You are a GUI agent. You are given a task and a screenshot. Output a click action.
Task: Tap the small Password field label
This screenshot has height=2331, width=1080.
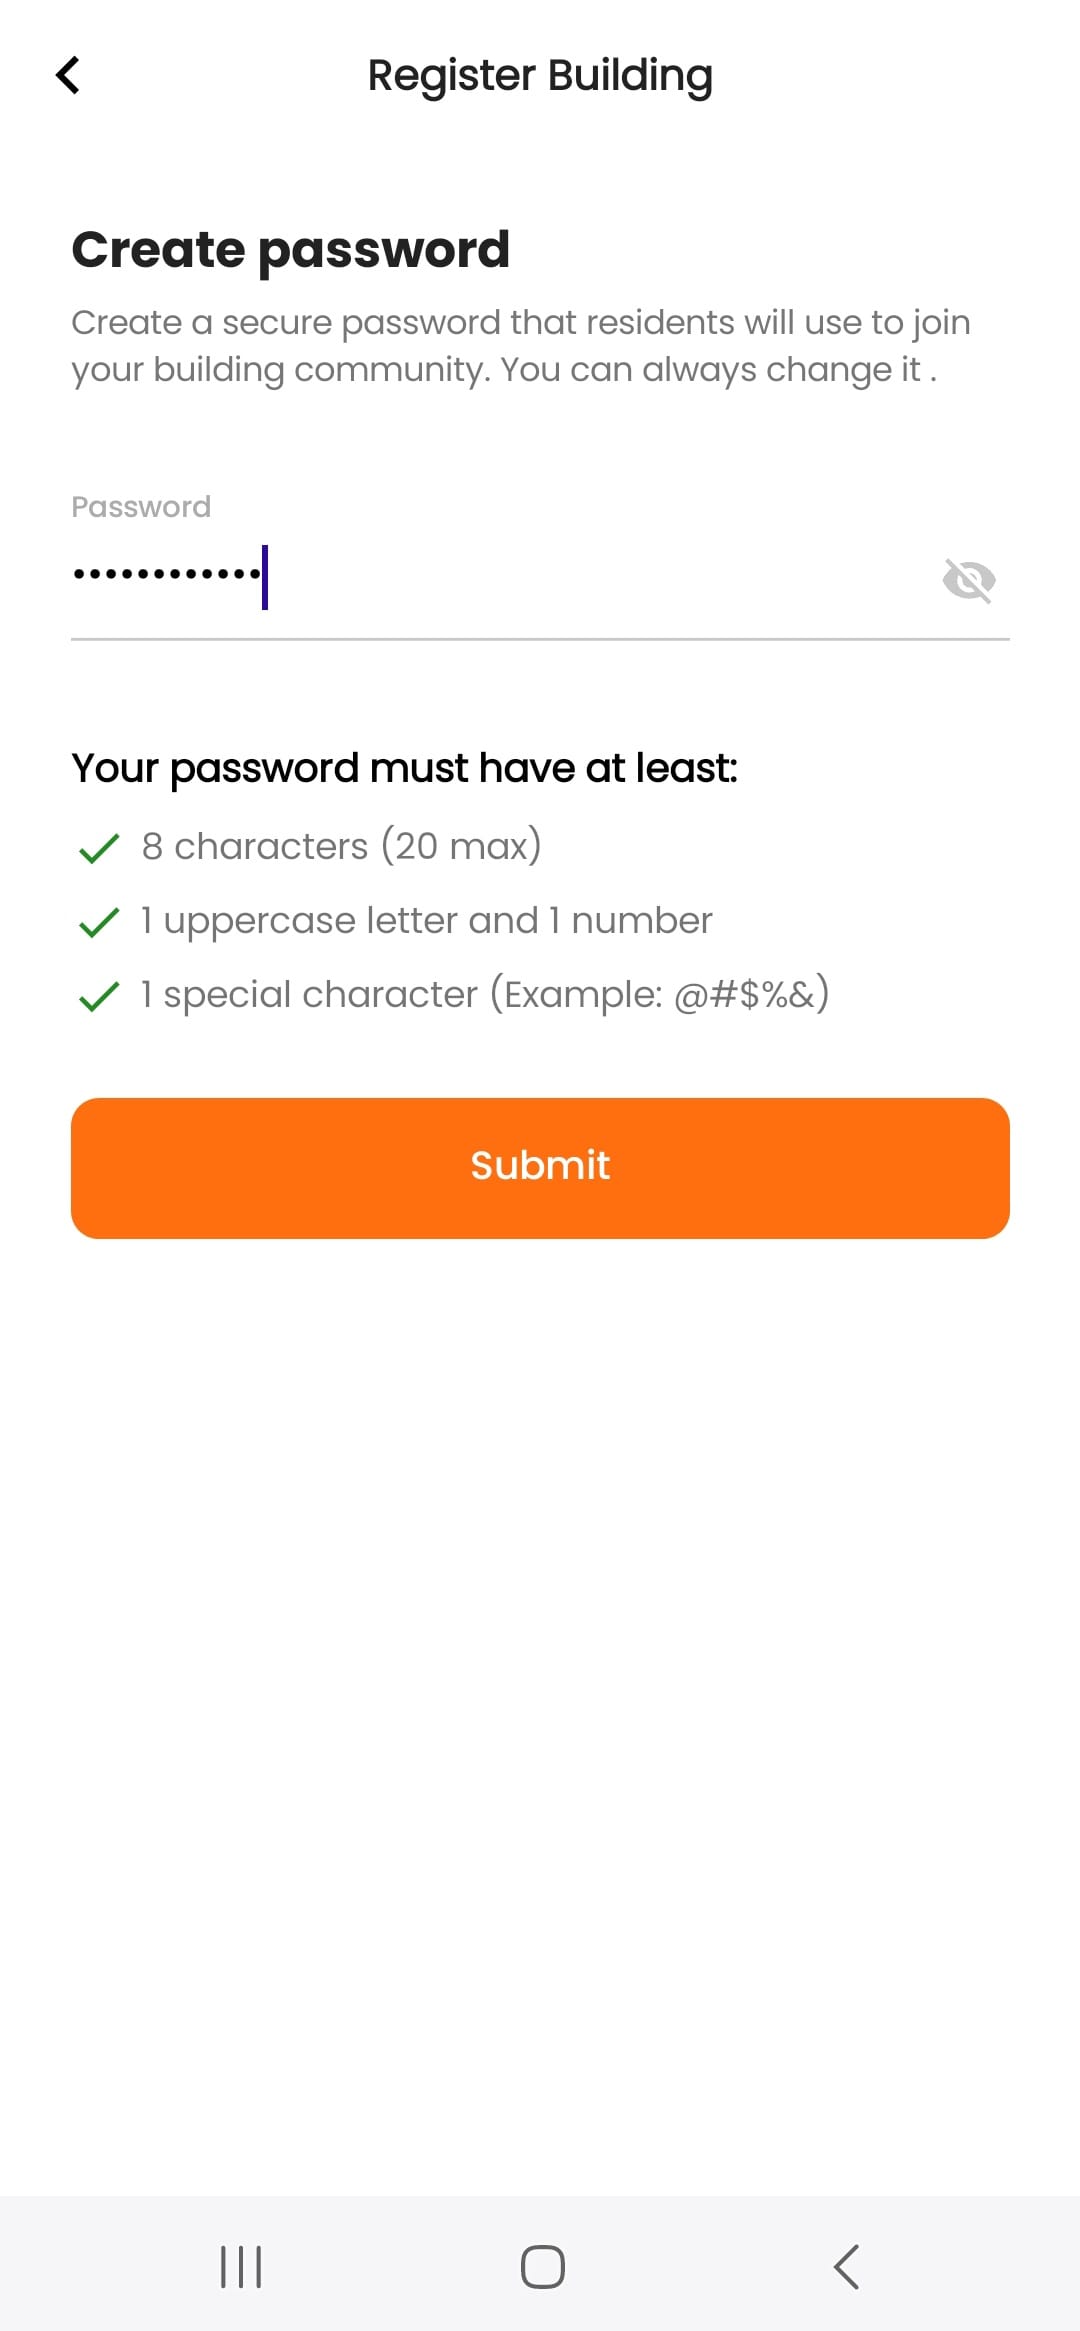tap(141, 507)
